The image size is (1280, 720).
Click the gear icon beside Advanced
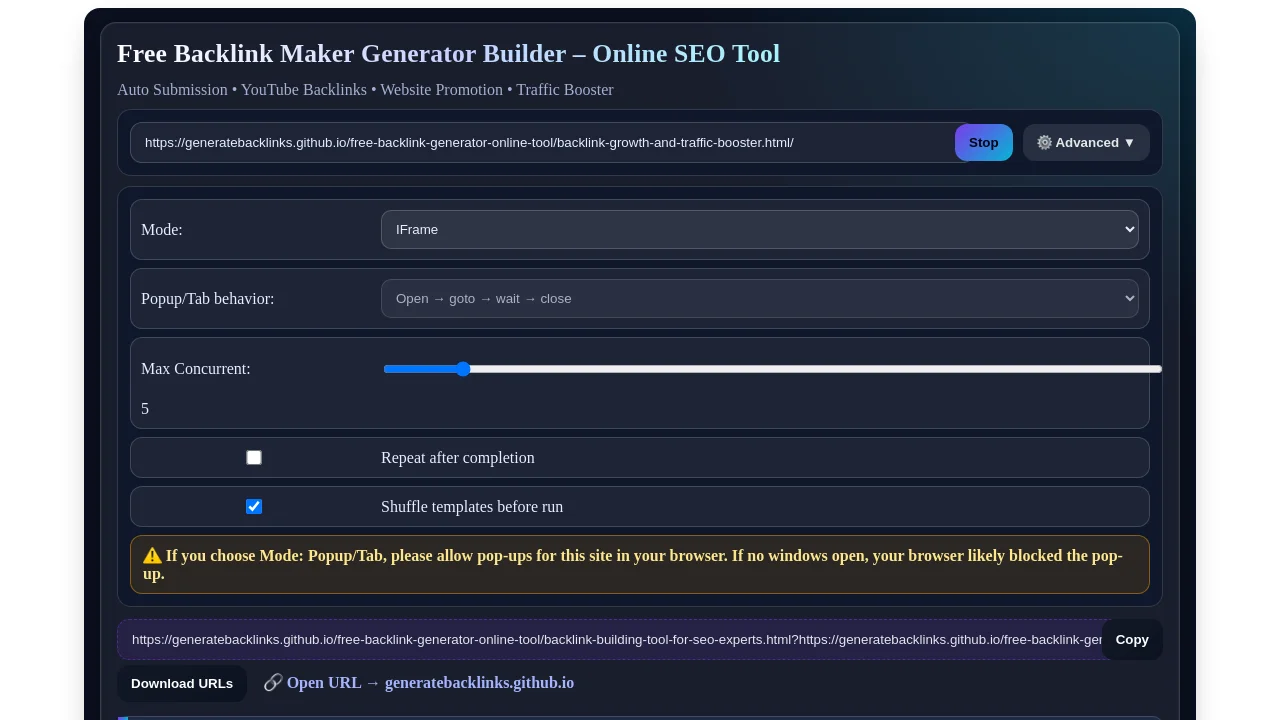(x=1044, y=142)
